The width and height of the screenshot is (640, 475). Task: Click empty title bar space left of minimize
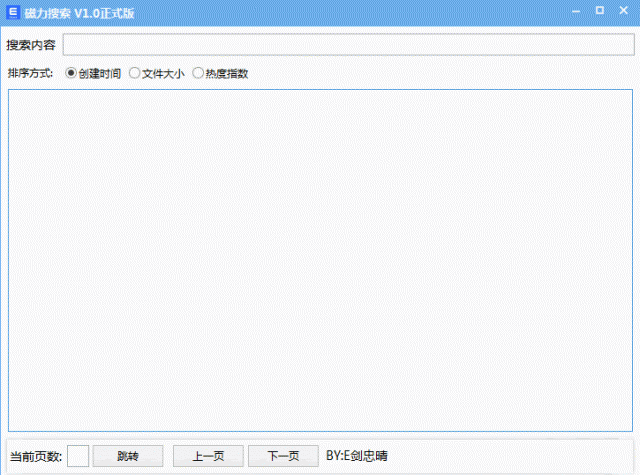[x=400, y=11]
